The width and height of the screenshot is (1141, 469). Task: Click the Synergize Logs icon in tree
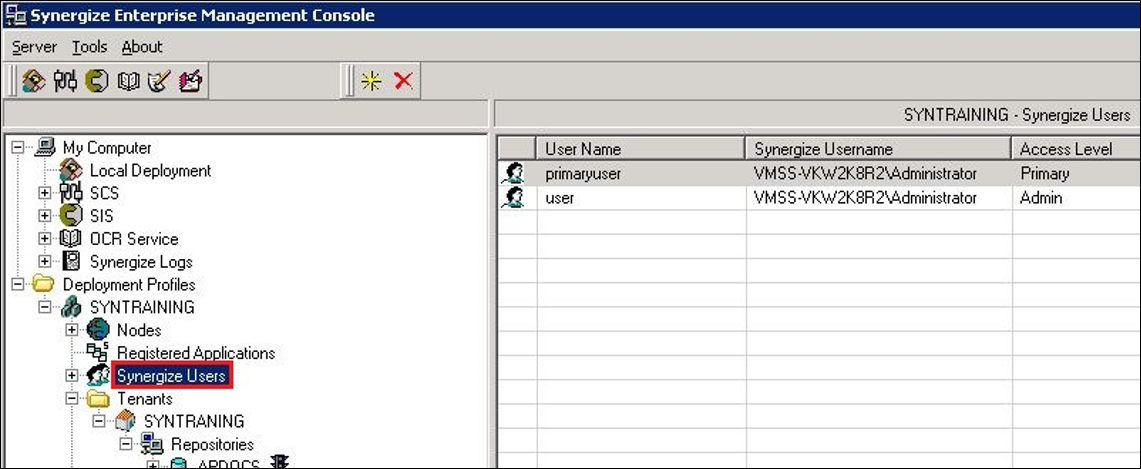tap(71, 261)
